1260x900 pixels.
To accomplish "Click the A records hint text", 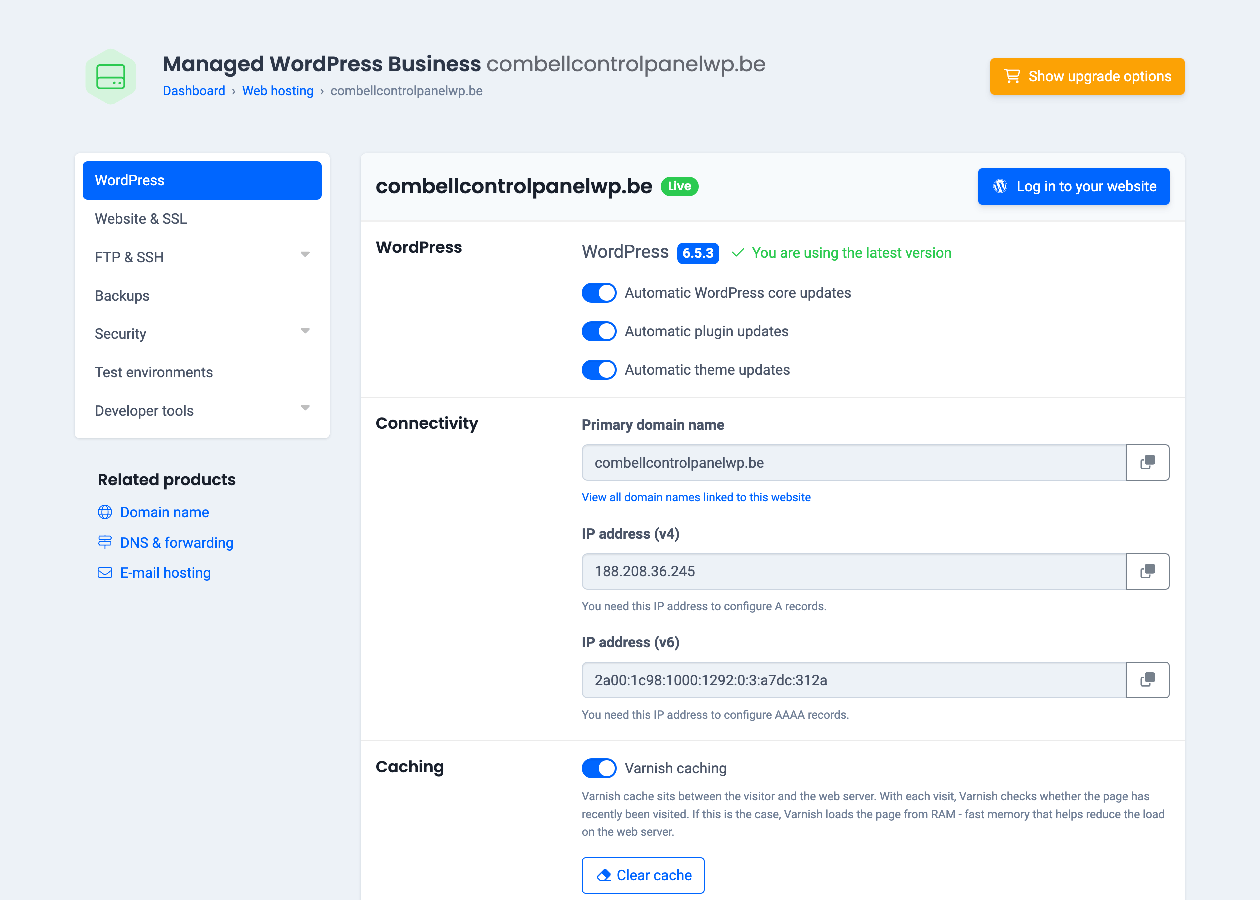I will click(x=704, y=606).
